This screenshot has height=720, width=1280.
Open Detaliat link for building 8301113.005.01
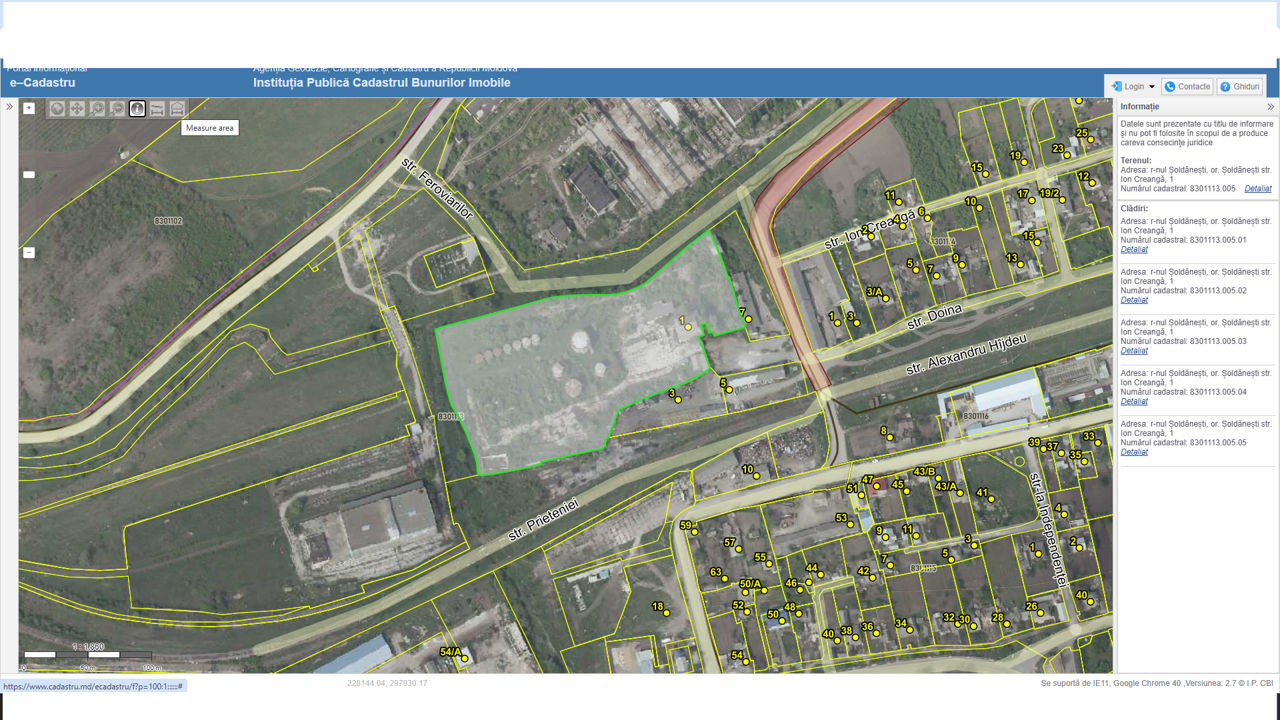pyautogui.click(x=1134, y=249)
